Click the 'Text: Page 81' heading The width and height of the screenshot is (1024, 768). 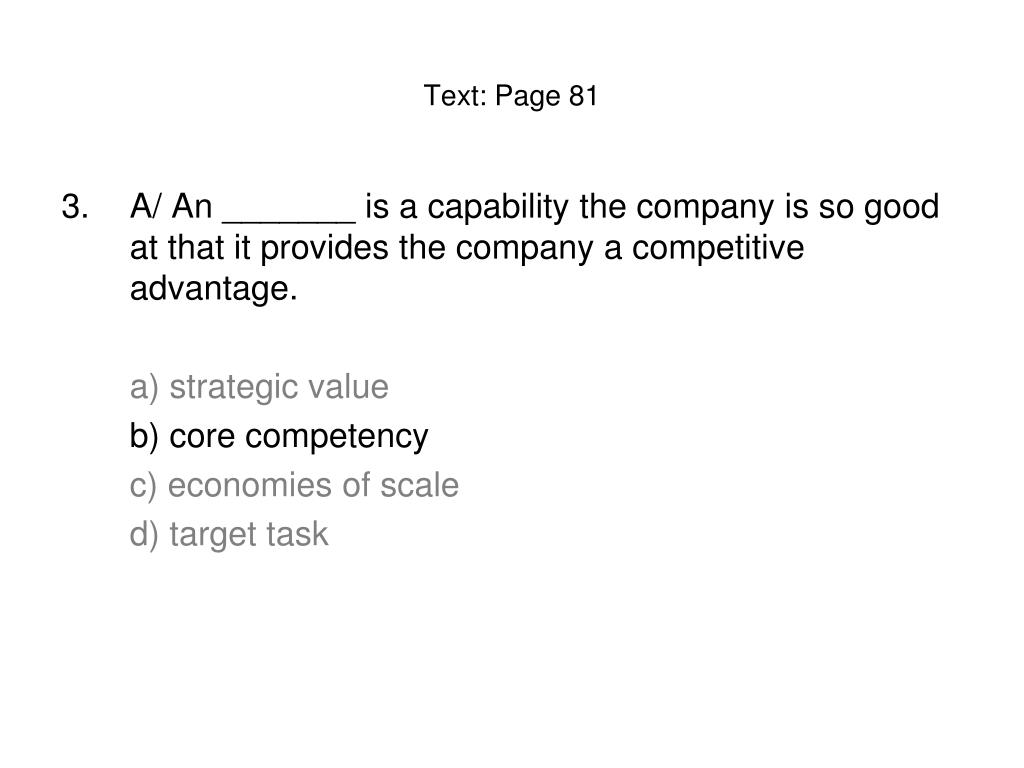[511, 96]
